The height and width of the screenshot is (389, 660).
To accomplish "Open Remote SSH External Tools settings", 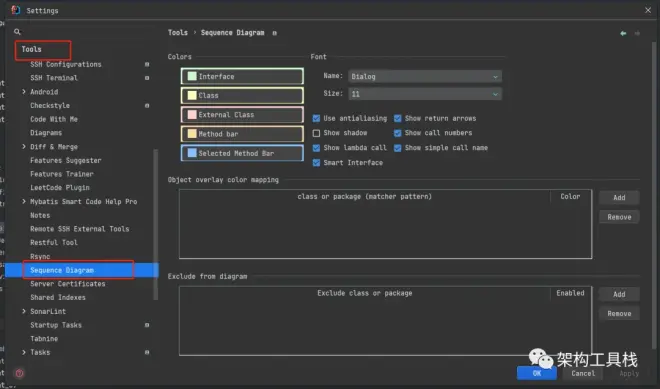I will click(x=80, y=229).
